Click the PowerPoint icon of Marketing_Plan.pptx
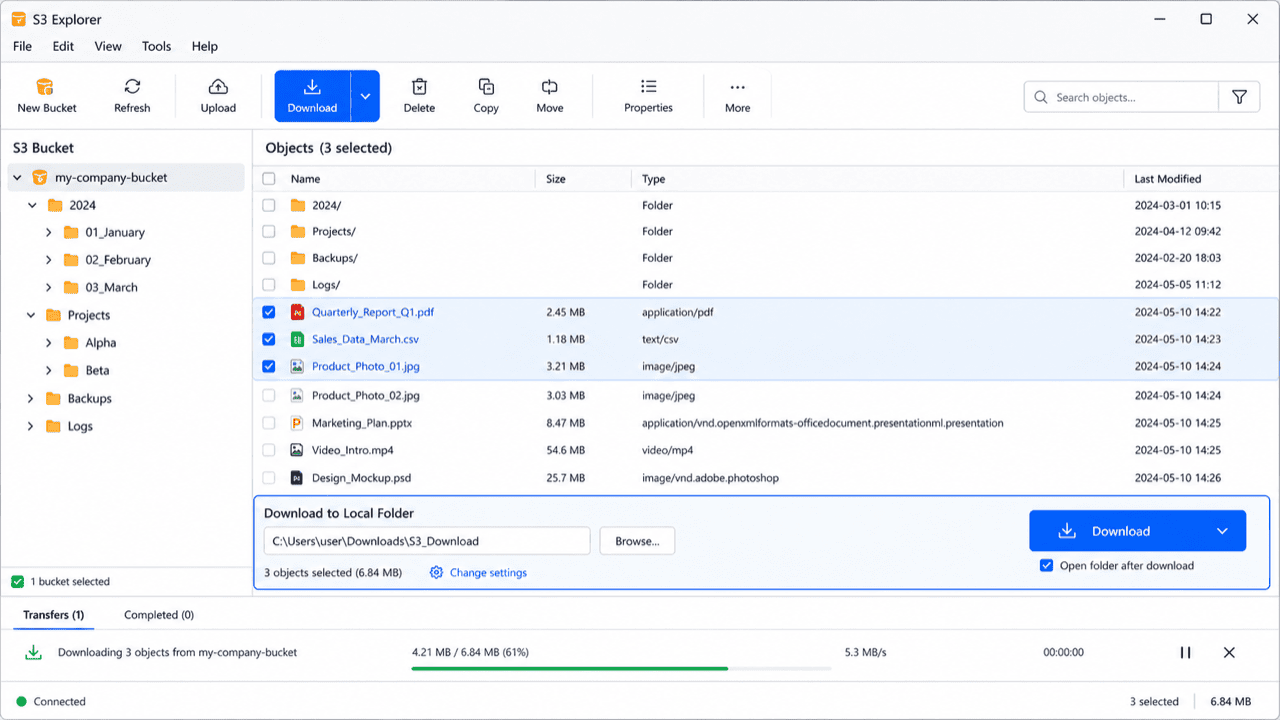The width and height of the screenshot is (1280, 720). coord(297,423)
